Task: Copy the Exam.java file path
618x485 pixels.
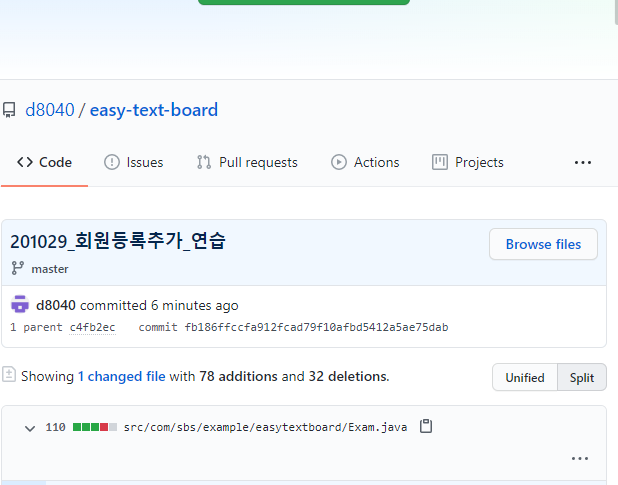Action: pos(426,426)
